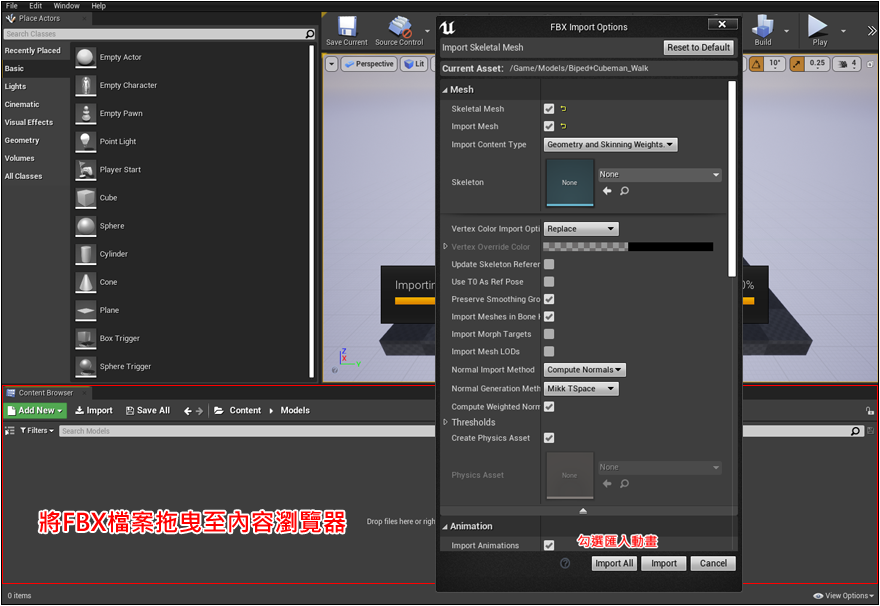
Task: Go forward in Content Browser history
Action: point(199,411)
